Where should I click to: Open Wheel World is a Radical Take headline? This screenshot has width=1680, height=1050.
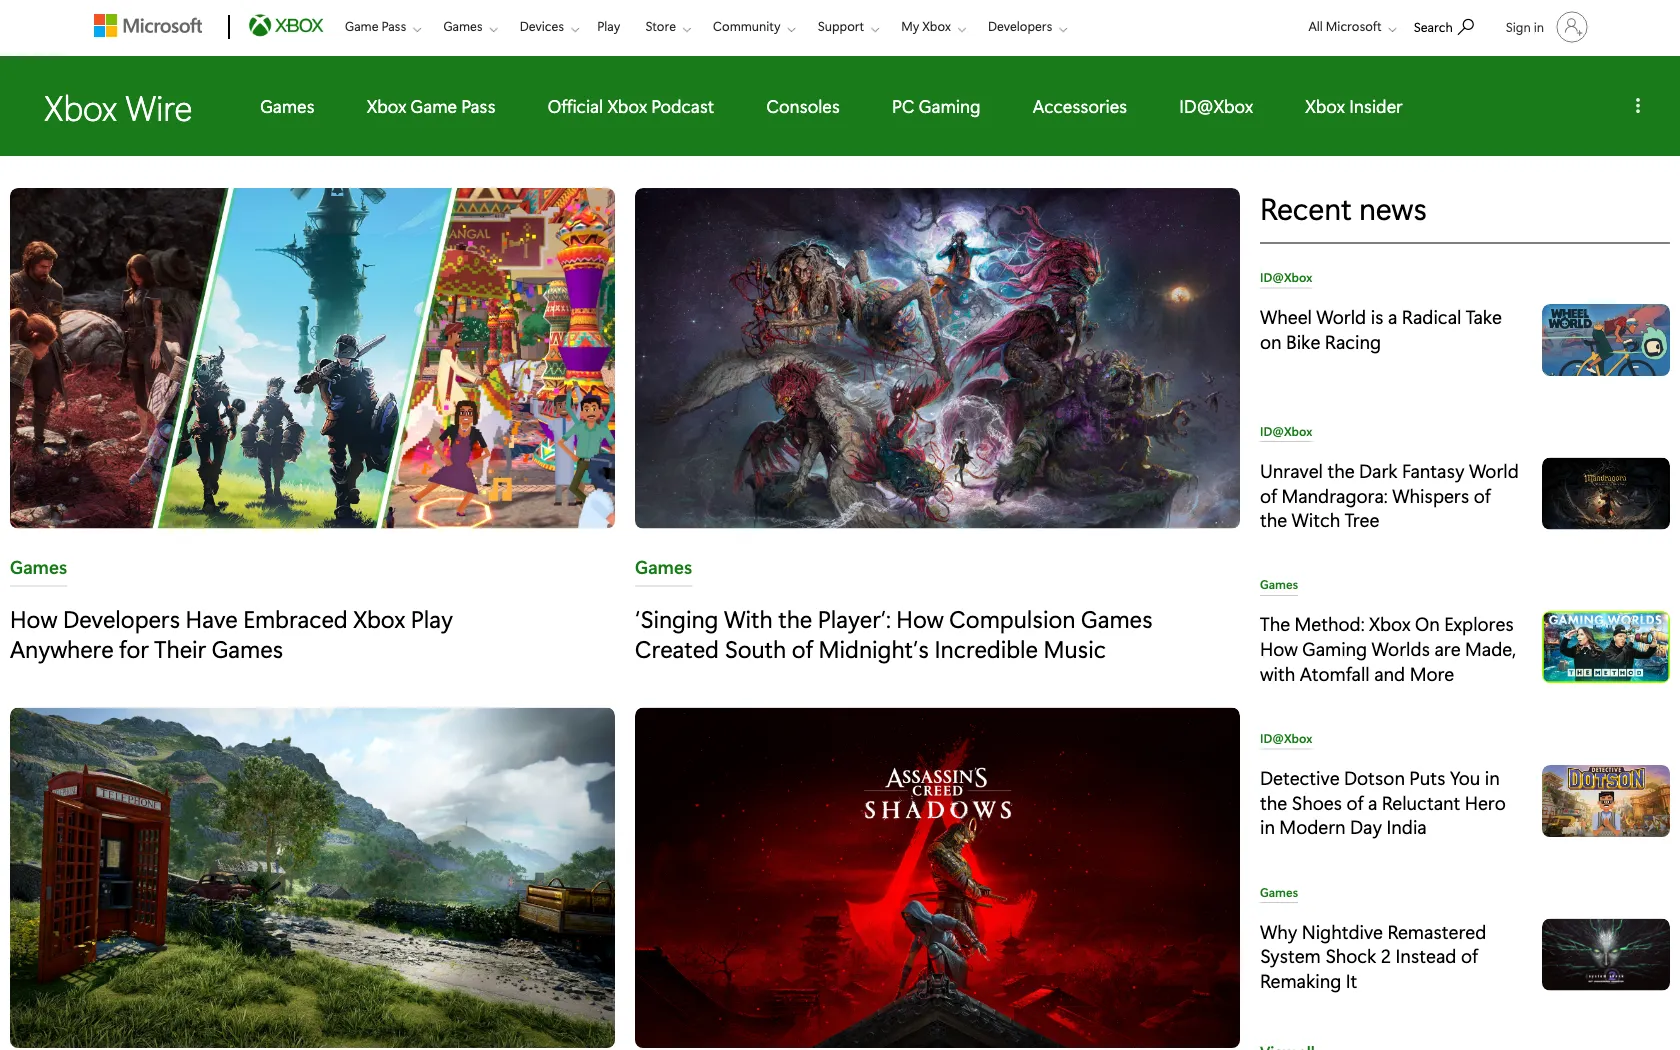(x=1381, y=330)
